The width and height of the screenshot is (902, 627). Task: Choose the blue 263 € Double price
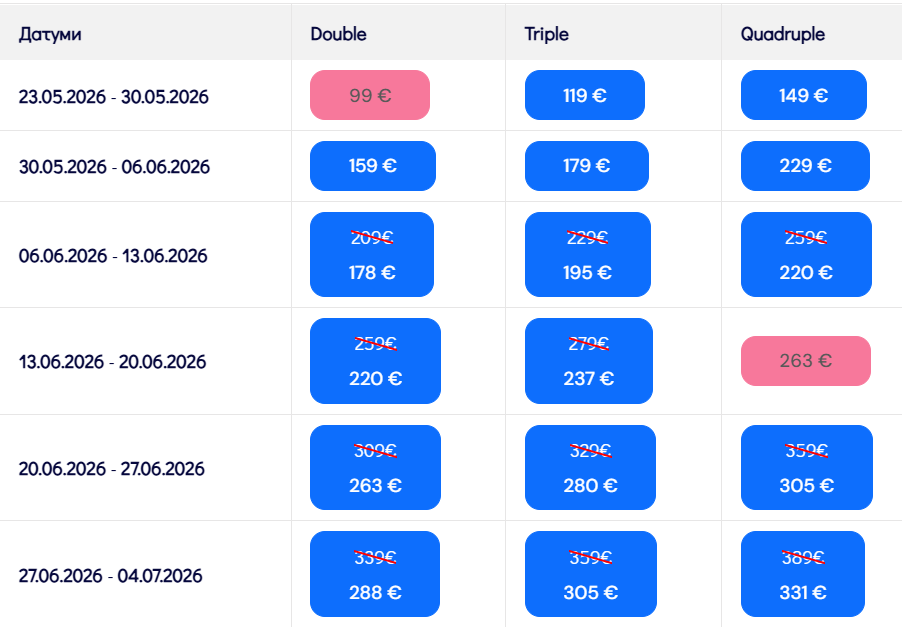[375, 468]
